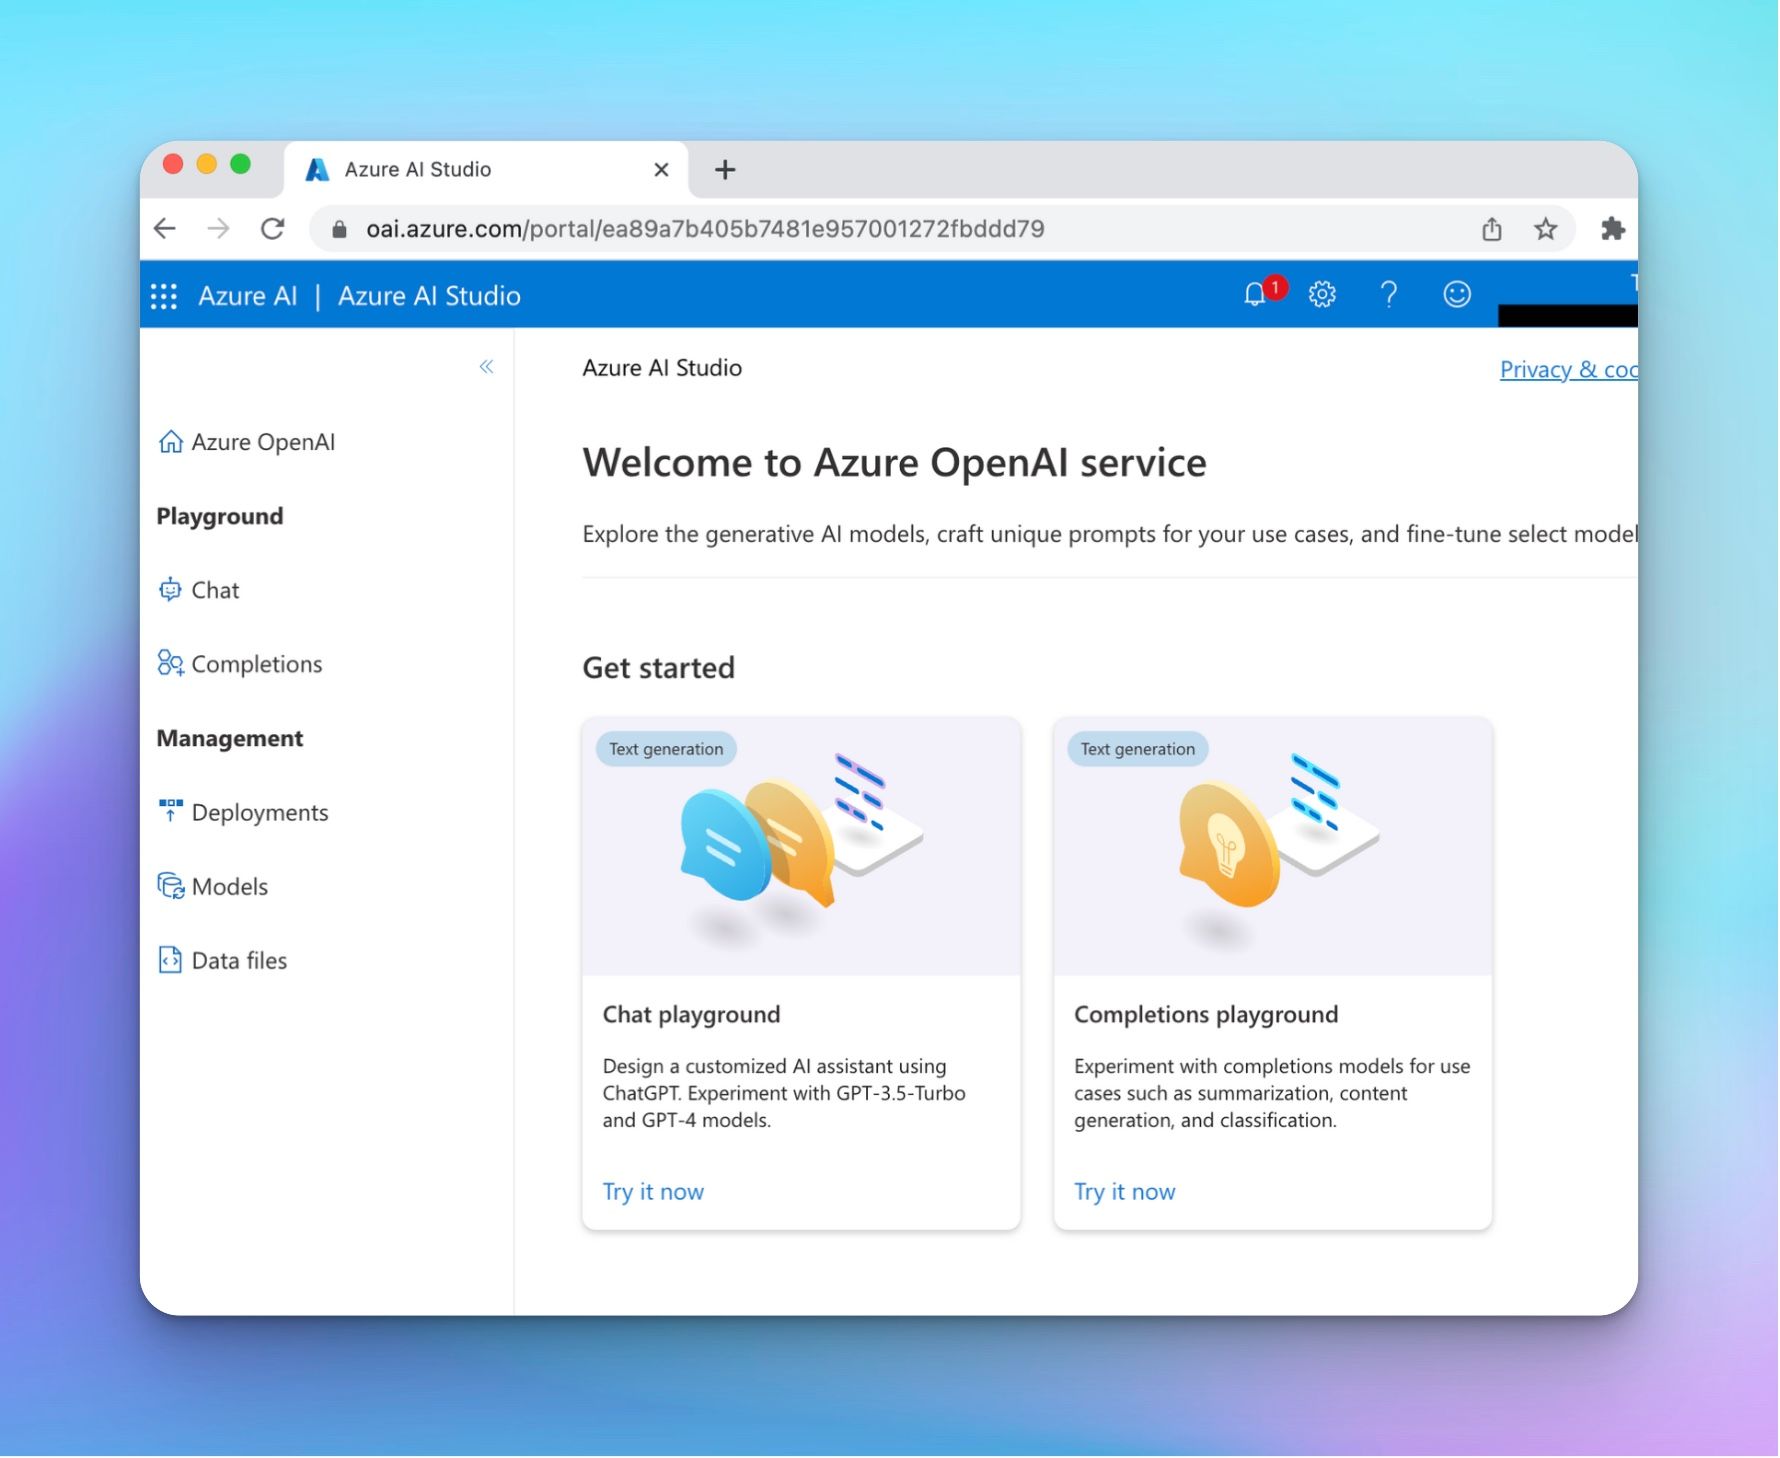Click the Chat bot icon in the sidebar
Screen dimensions: 1780x1458
(x=171, y=590)
